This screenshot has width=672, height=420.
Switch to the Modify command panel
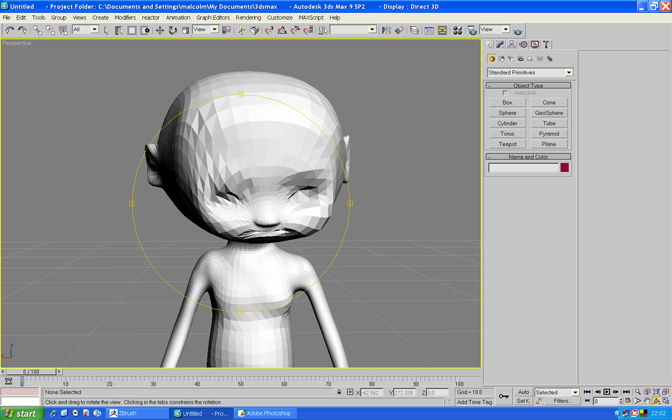[x=501, y=44]
